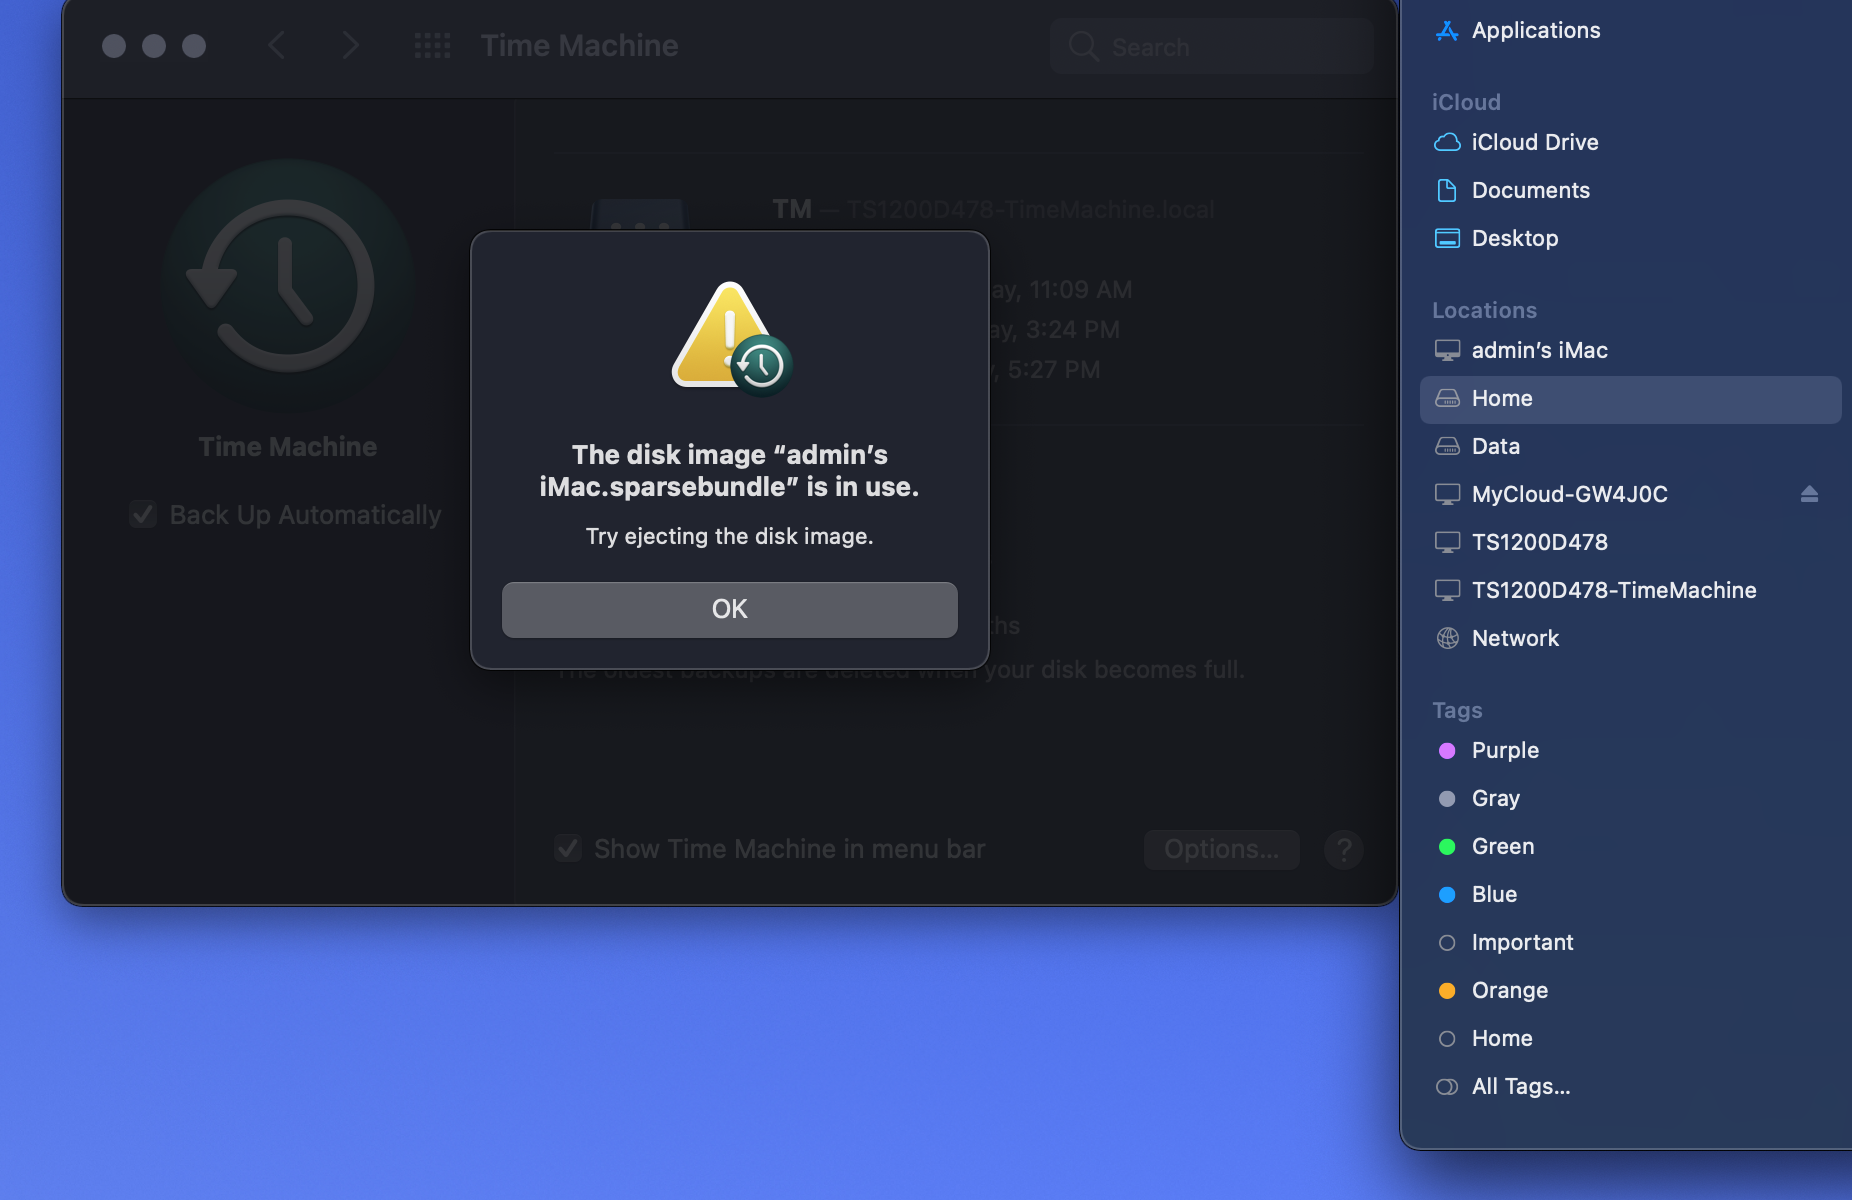Click the TS1200D478 display icon
1852x1200 pixels.
[x=1447, y=542]
